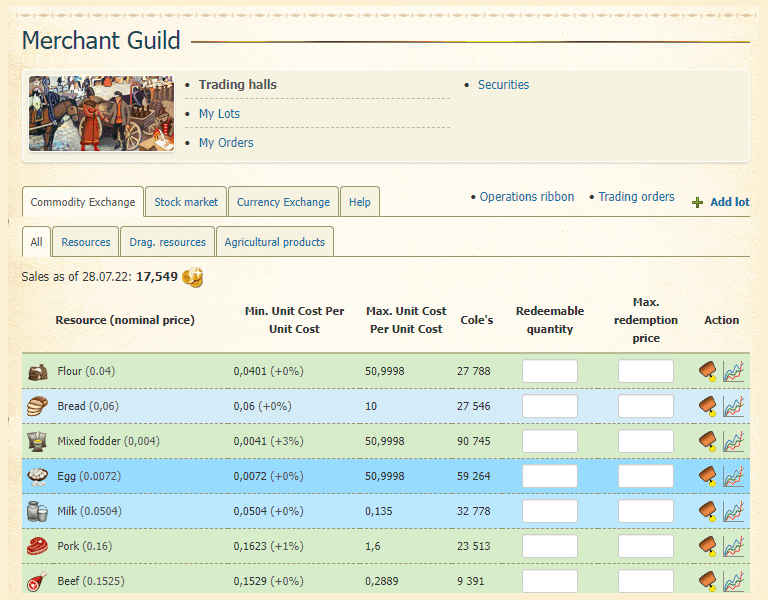This screenshot has height=600, width=768.
Task: Click the Egg resource icon
Action: point(38,476)
